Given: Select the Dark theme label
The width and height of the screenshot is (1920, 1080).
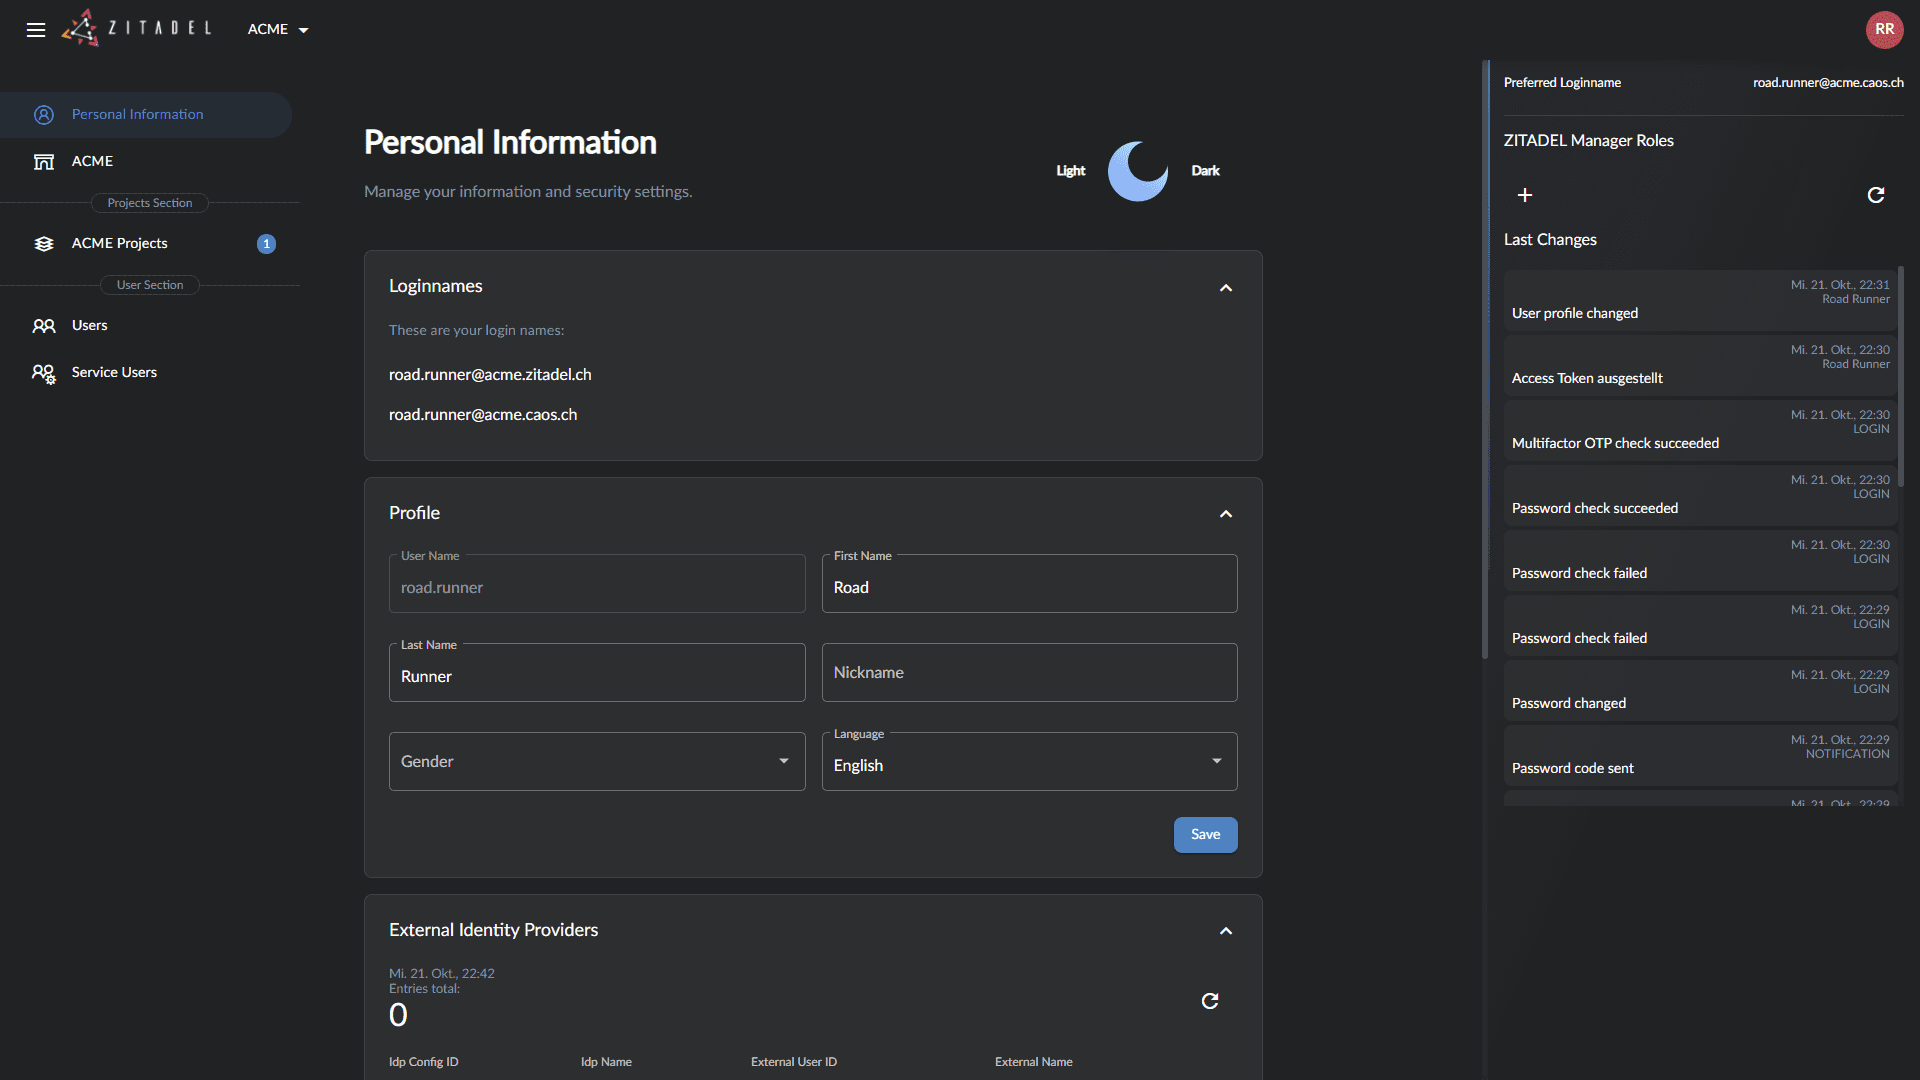Looking at the screenshot, I should tap(1205, 171).
